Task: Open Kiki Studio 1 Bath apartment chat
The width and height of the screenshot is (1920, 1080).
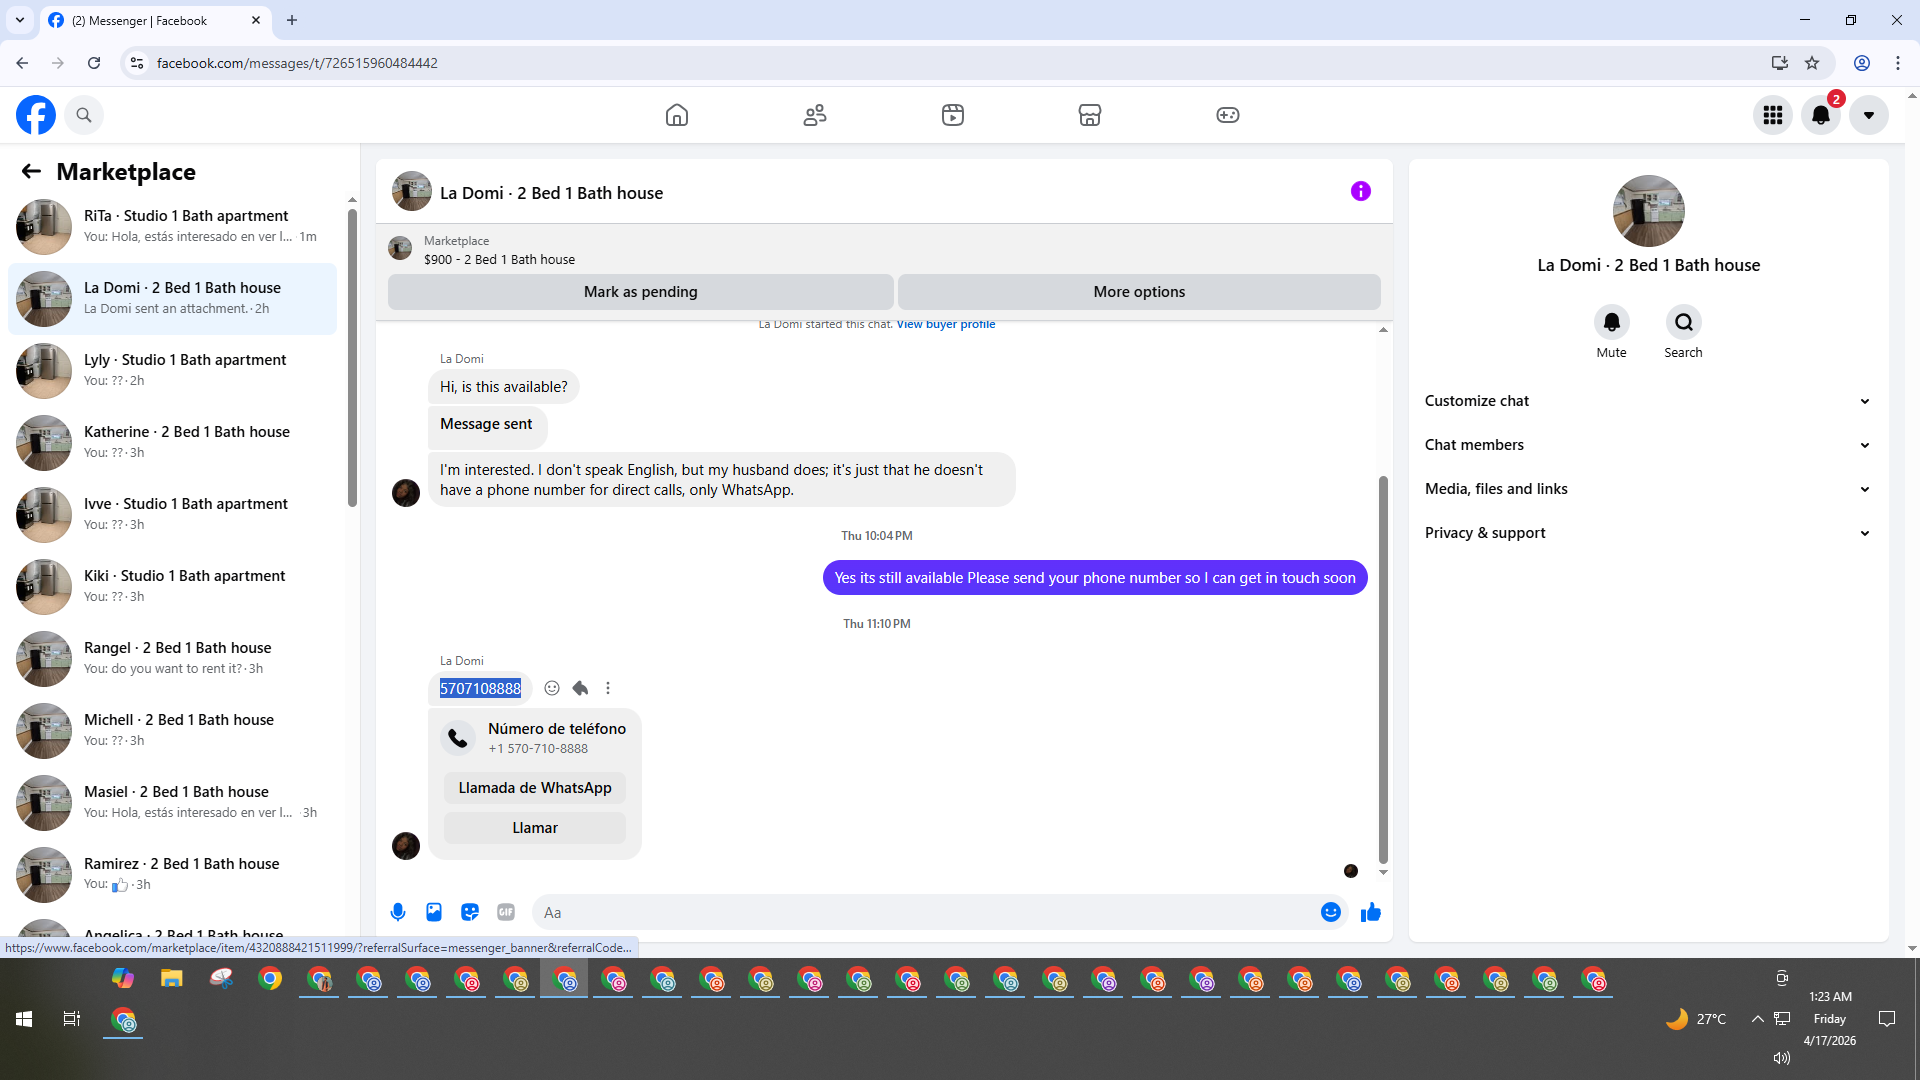Action: (172, 587)
